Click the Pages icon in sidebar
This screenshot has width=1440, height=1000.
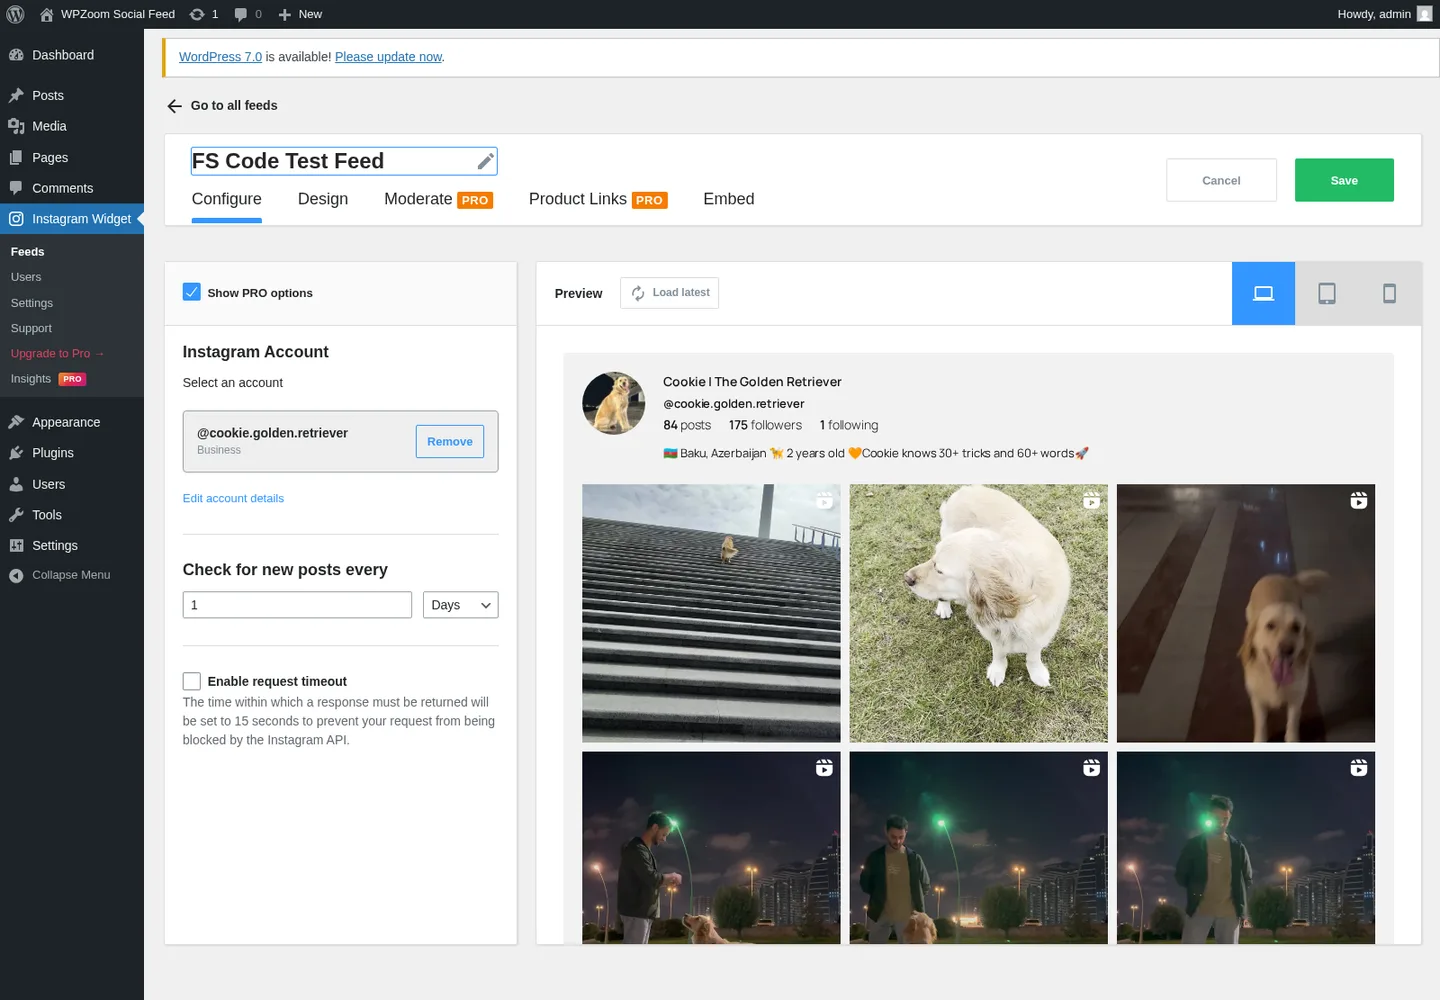[16, 157]
